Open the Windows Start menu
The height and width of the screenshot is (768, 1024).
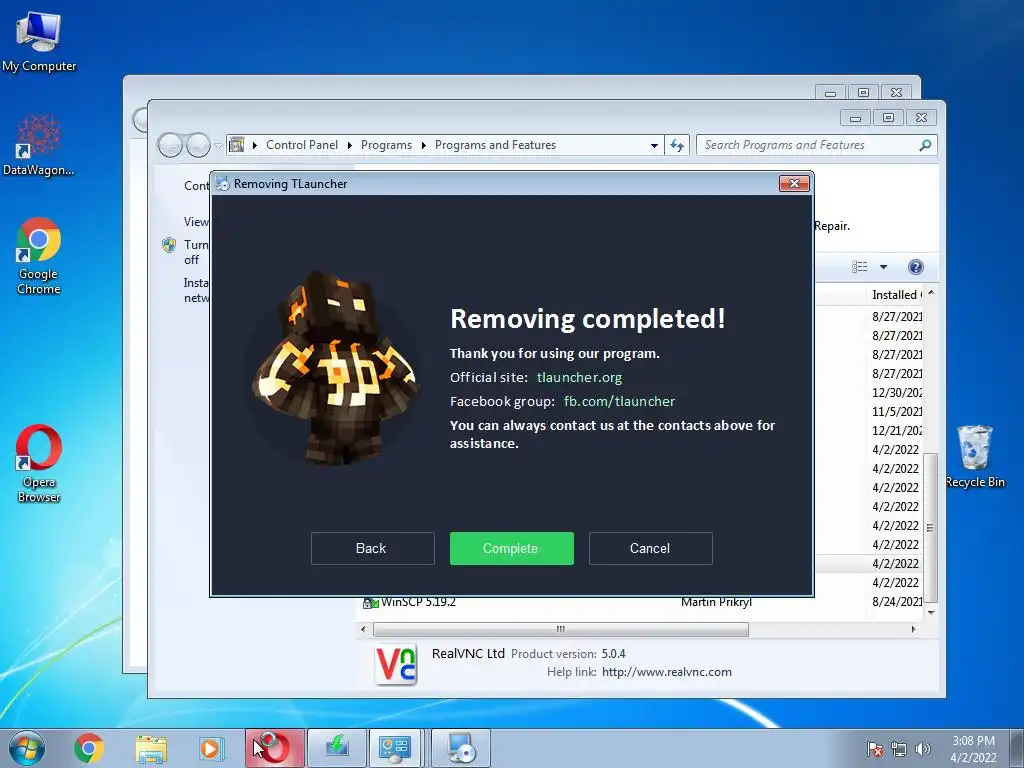[x=27, y=748]
